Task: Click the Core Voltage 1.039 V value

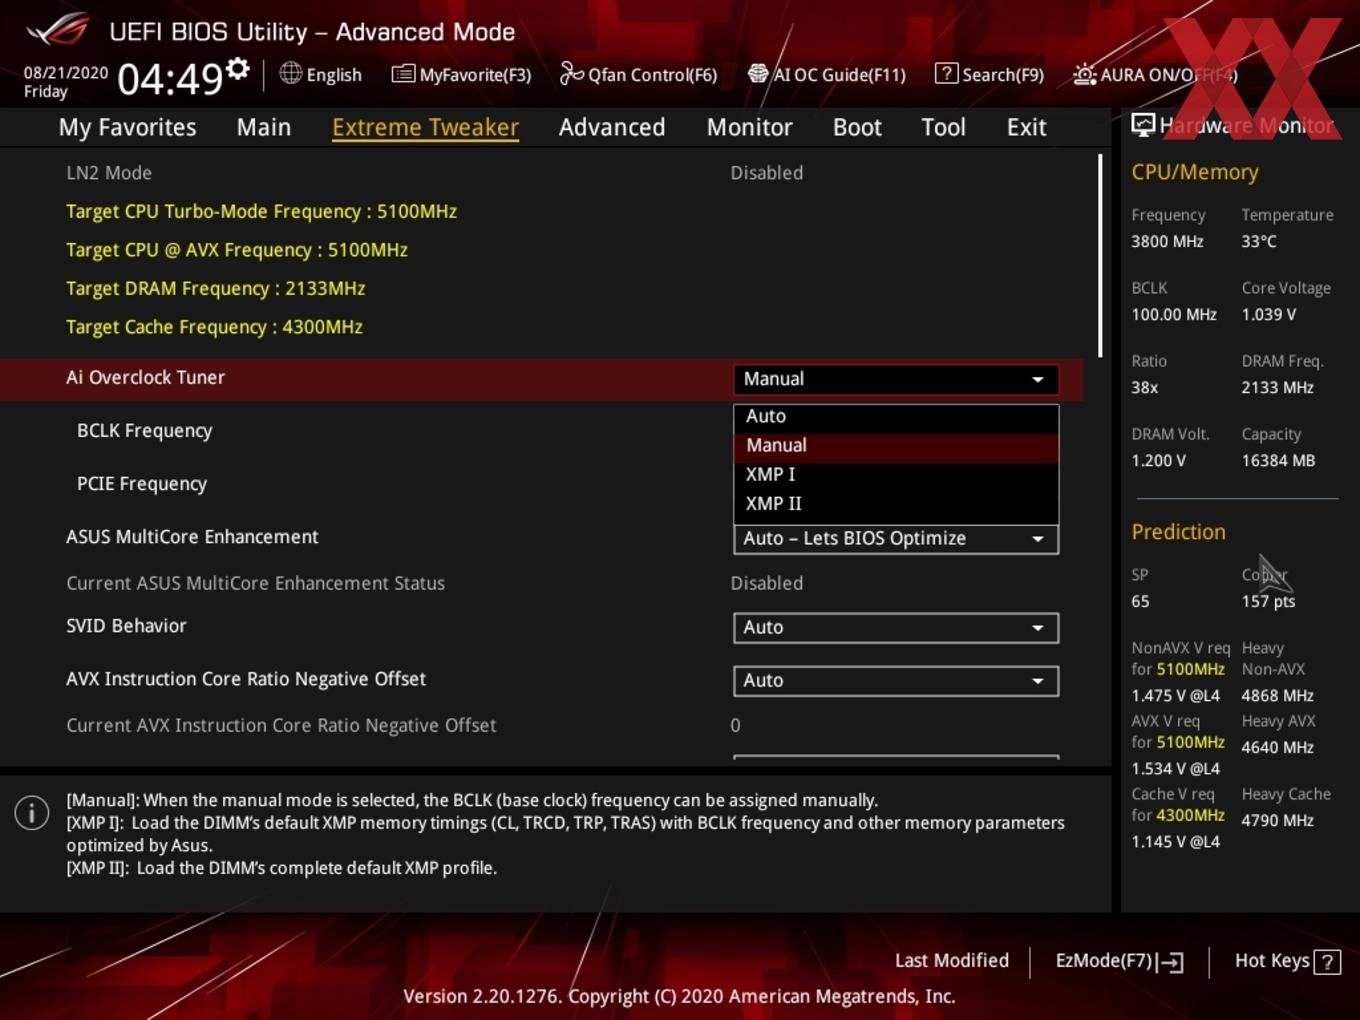Action: (1268, 315)
